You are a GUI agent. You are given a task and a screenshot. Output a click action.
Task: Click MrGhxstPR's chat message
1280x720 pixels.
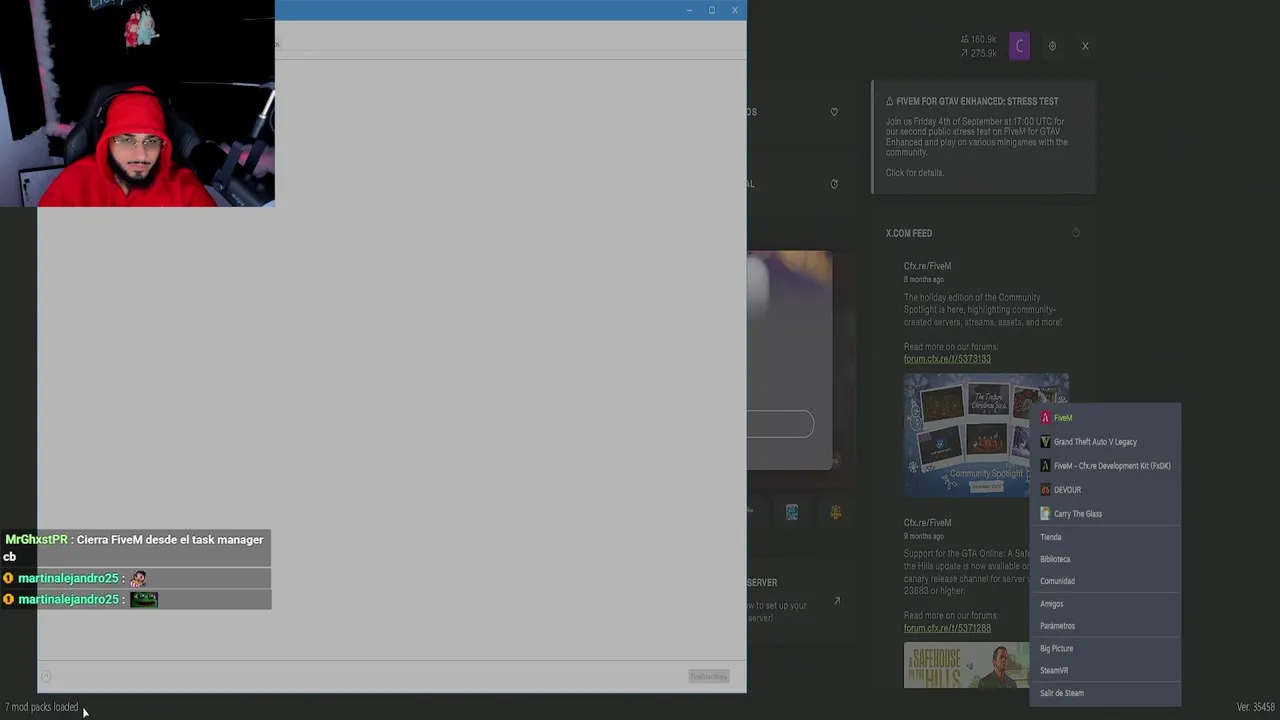(135, 548)
